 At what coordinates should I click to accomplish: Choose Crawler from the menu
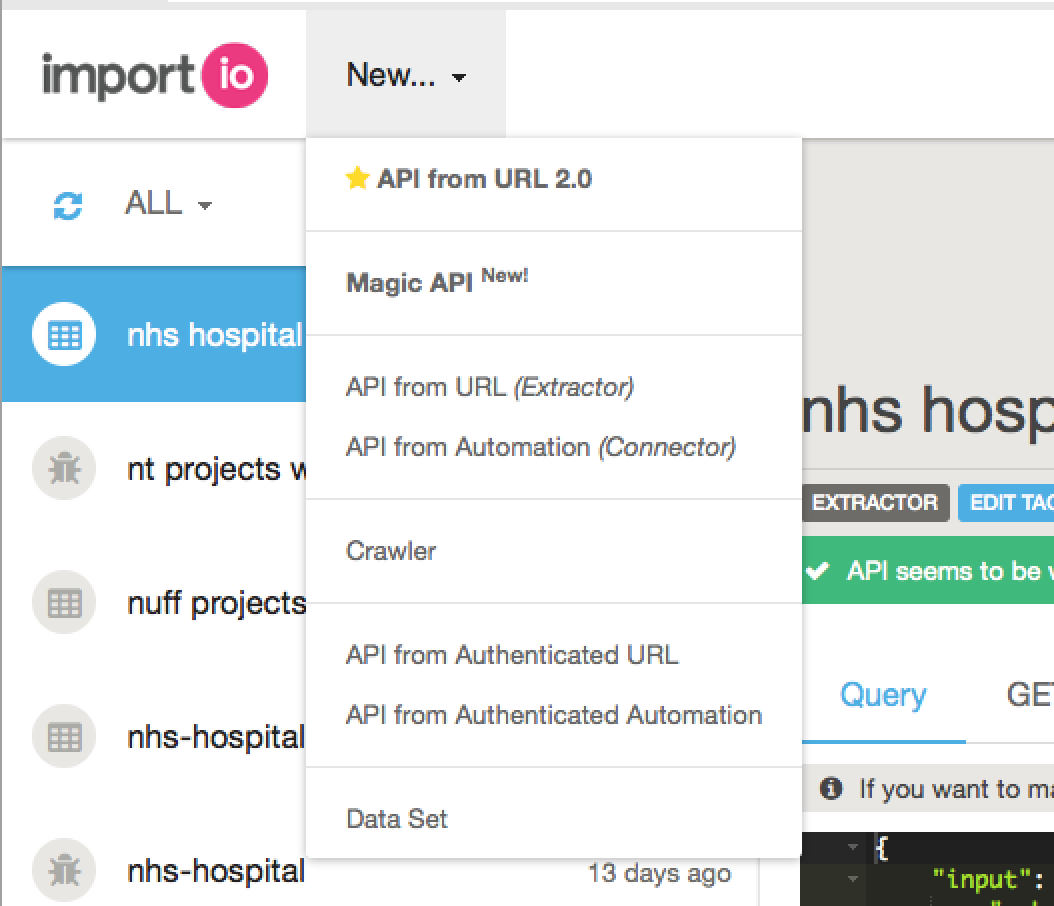coord(554,551)
